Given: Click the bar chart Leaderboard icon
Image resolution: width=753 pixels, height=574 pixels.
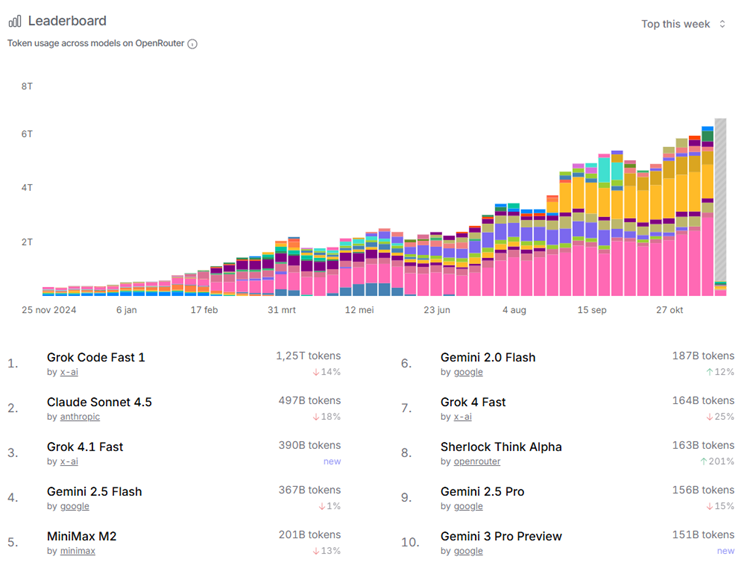Looking at the screenshot, I should 15,21.
